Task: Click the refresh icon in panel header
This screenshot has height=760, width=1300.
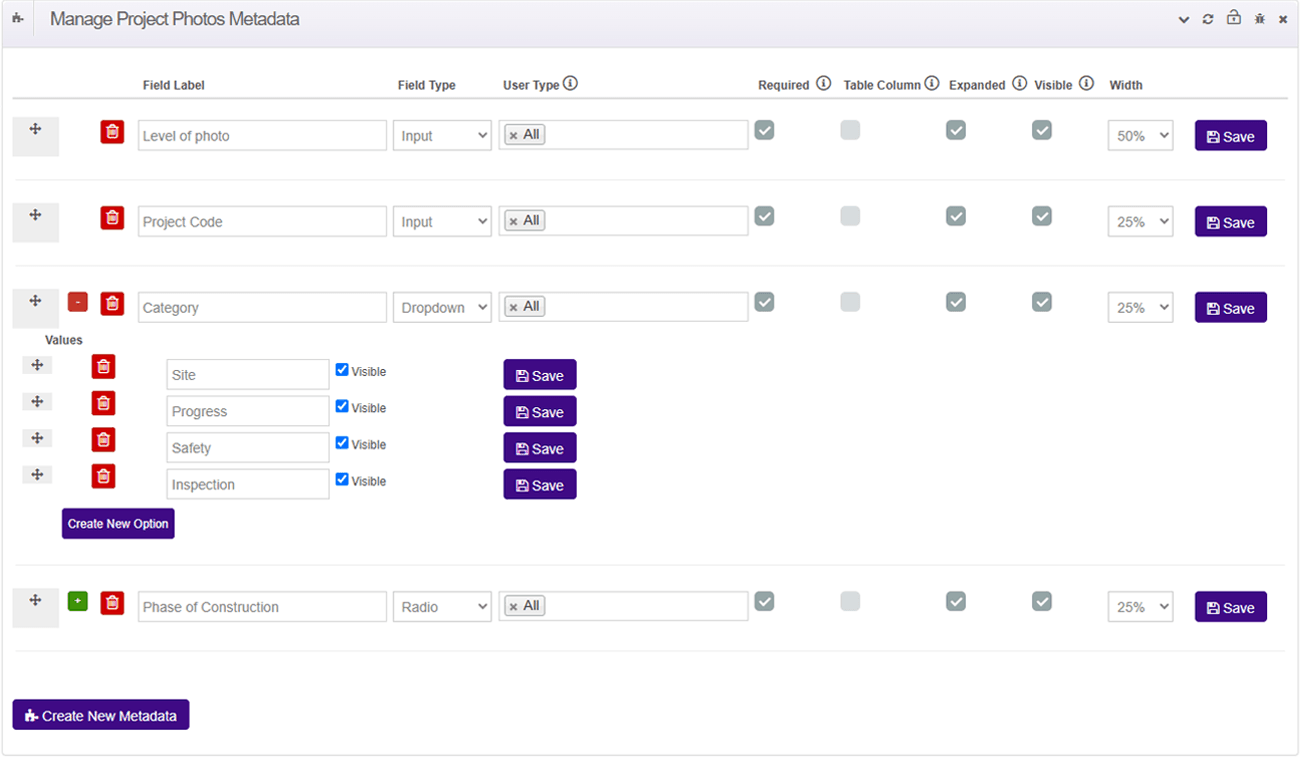Action: [1208, 19]
